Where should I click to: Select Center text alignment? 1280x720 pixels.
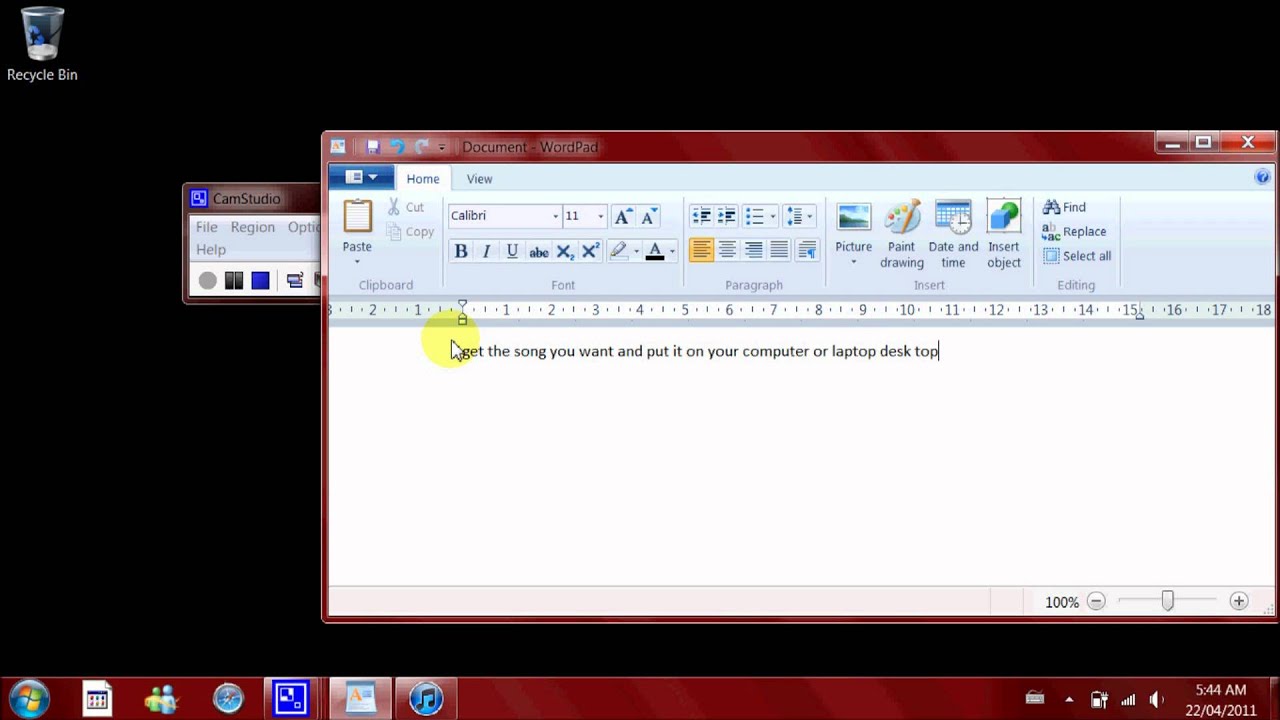point(727,250)
